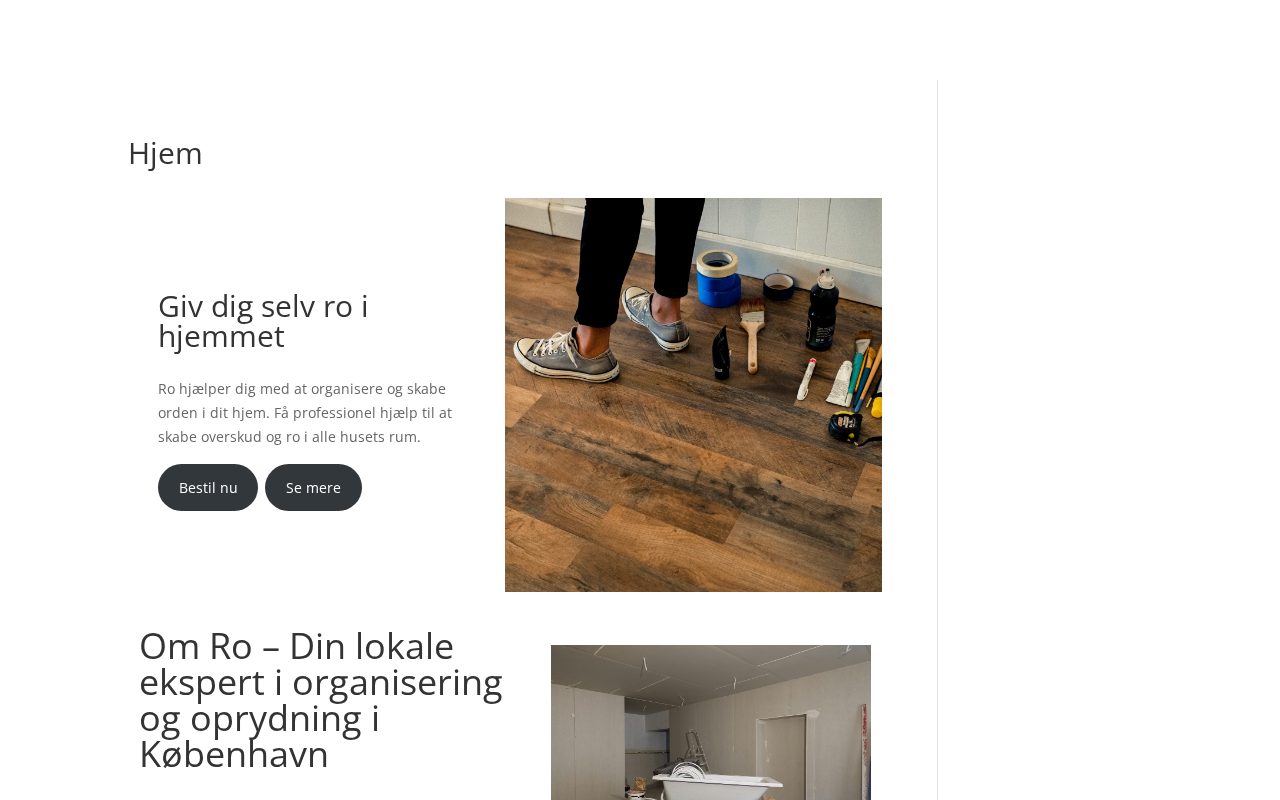This screenshot has width=1280, height=800.
Task: Click the "Om Ro – Din lokale ekspert" heading
Action: (x=321, y=700)
